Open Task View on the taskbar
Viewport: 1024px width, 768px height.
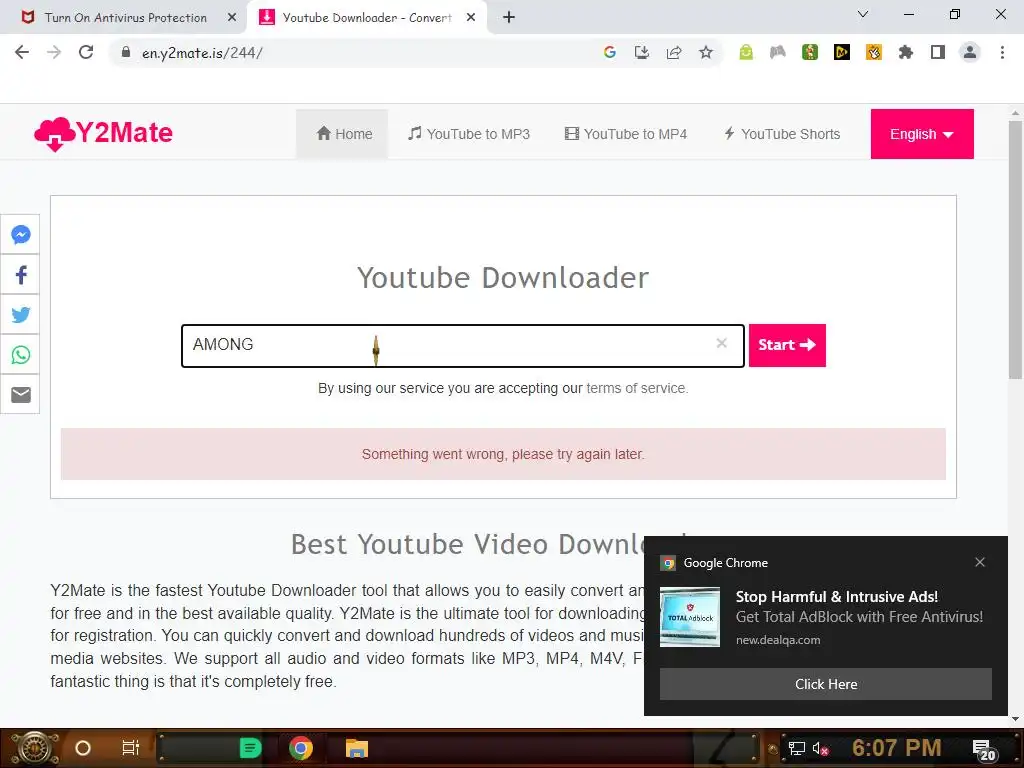131,748
